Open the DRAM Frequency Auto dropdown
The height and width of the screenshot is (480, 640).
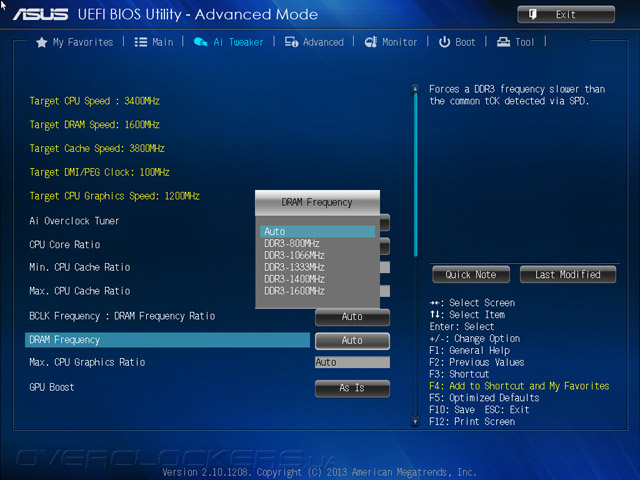pos(352,341)
